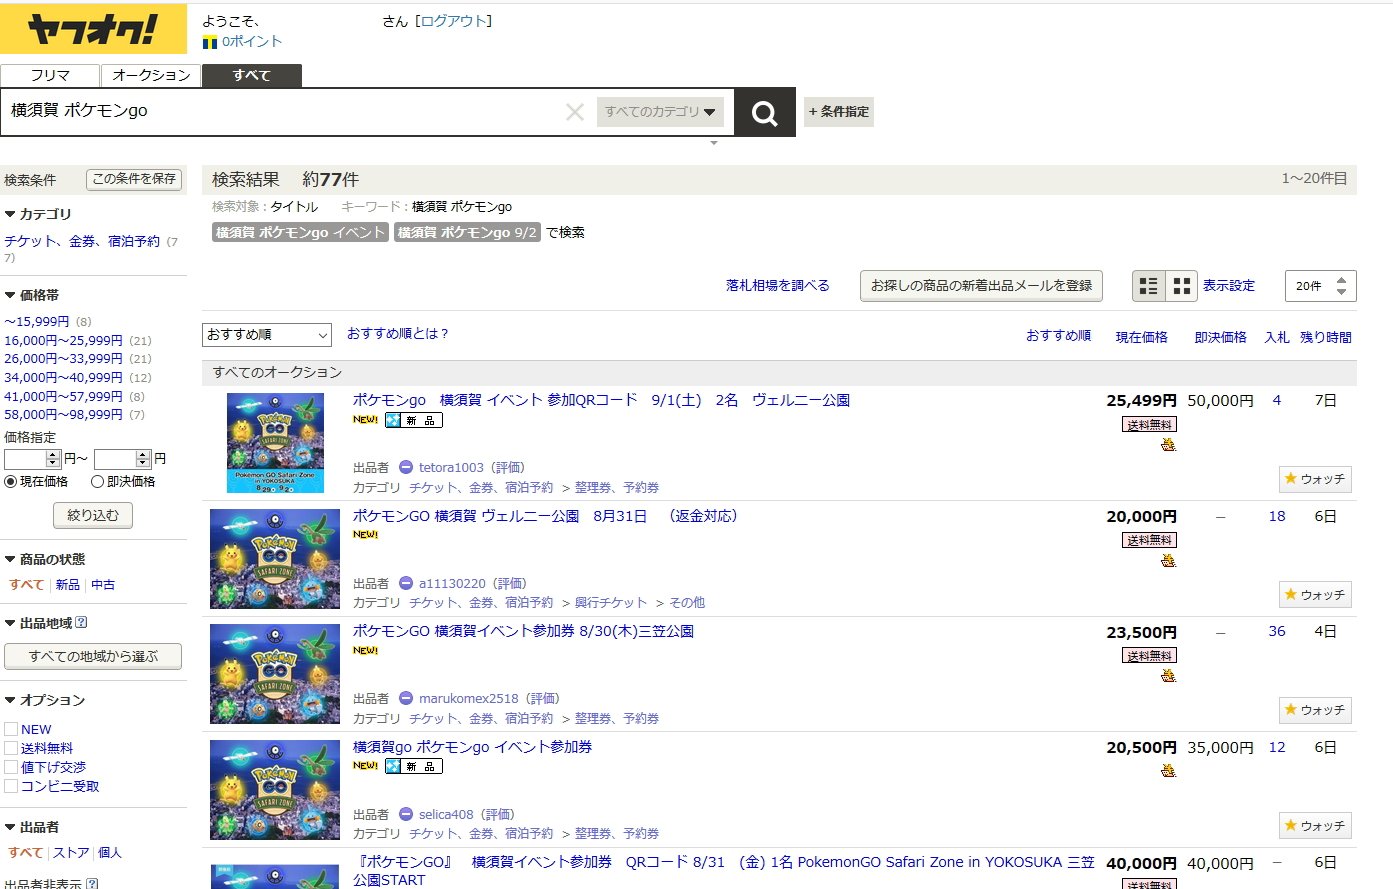Image resolution: width=1393 pixels, height=889 pixels.
Task: Click help icon next to 出品地域
Action: coord(81,622)
